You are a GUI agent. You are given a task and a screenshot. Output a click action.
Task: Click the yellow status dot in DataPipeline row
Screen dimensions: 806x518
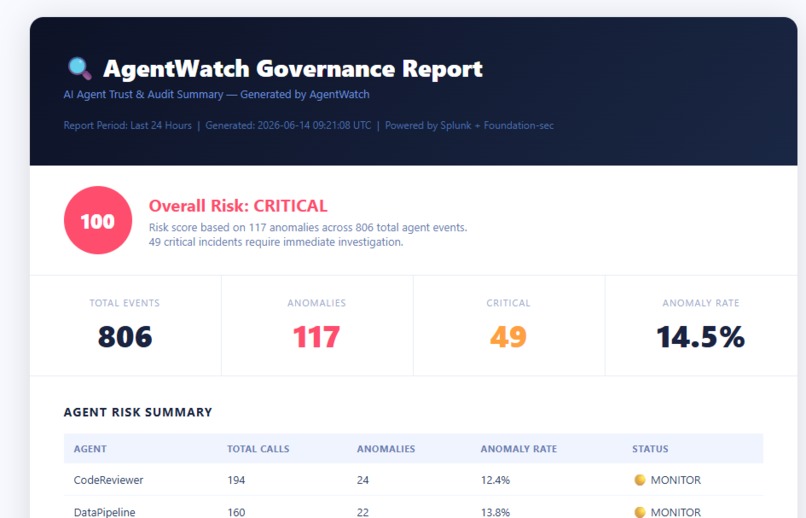click(640, 512)
